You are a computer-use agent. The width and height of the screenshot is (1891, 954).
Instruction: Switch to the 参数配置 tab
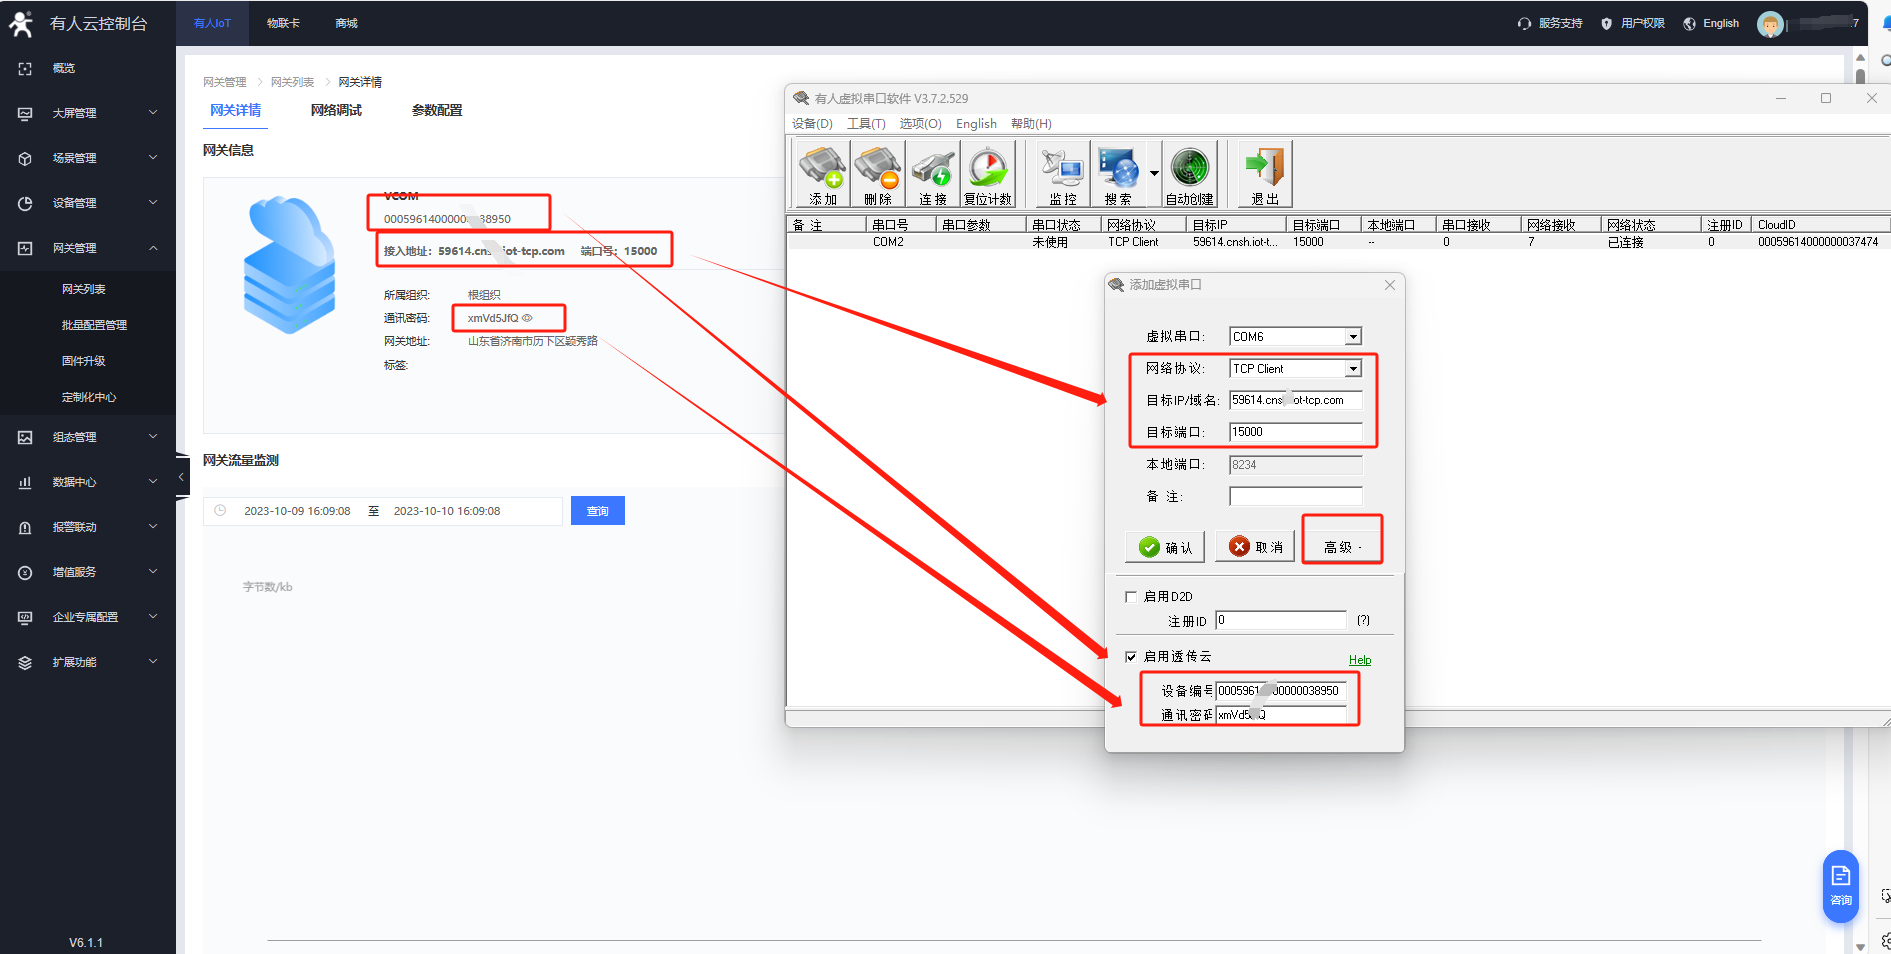coord(437,110)
